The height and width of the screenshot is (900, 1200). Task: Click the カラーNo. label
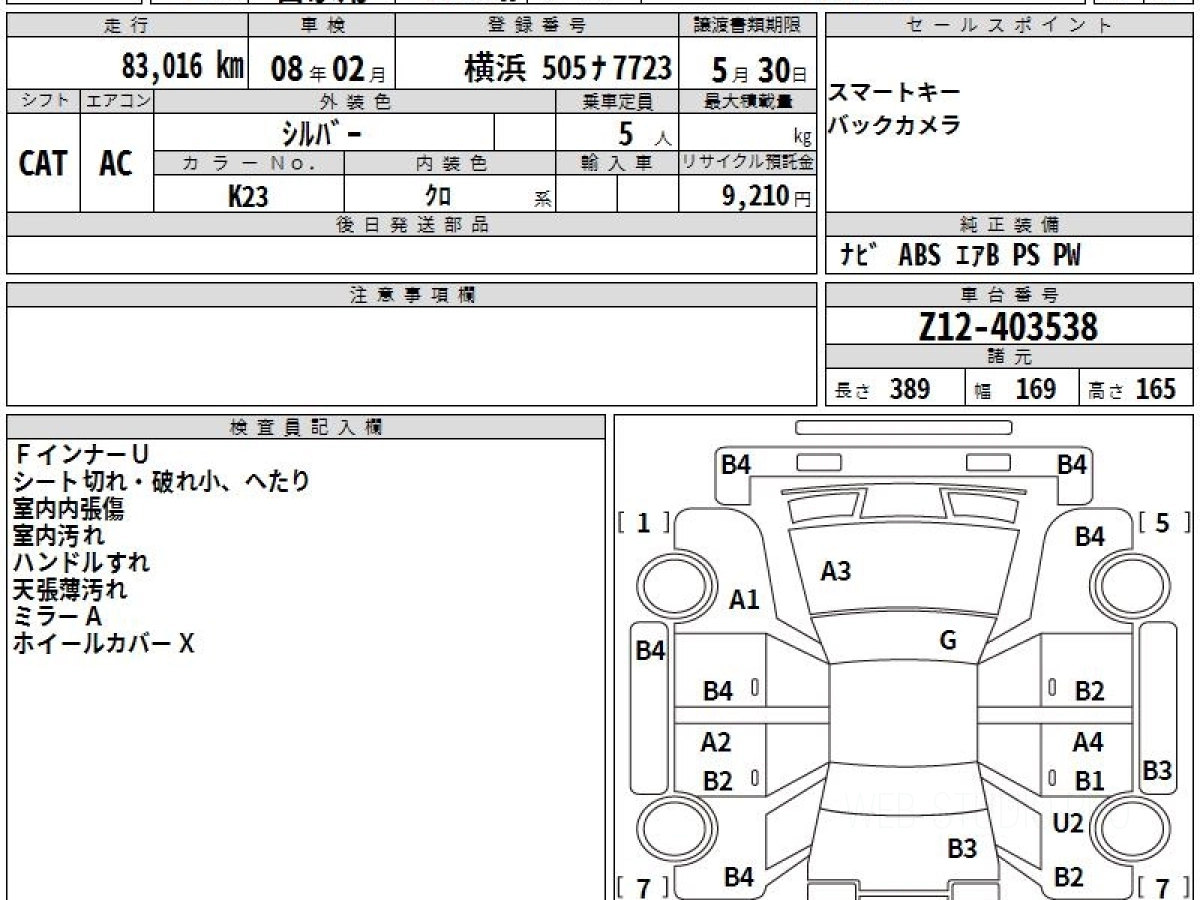(249, 163)
